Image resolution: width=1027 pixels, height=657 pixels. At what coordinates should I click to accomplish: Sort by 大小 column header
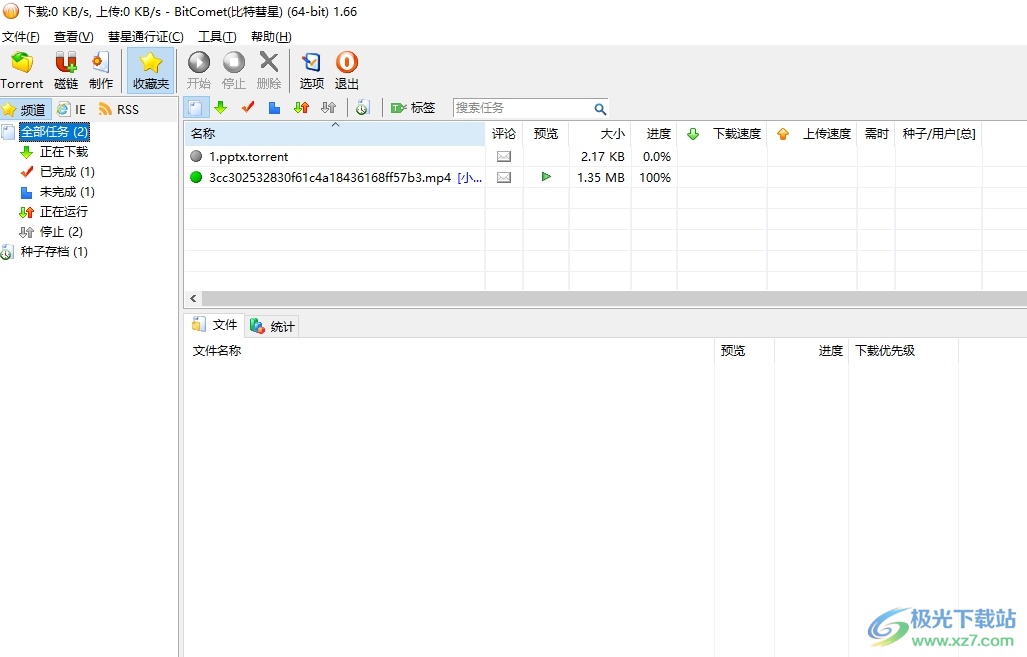600,134
